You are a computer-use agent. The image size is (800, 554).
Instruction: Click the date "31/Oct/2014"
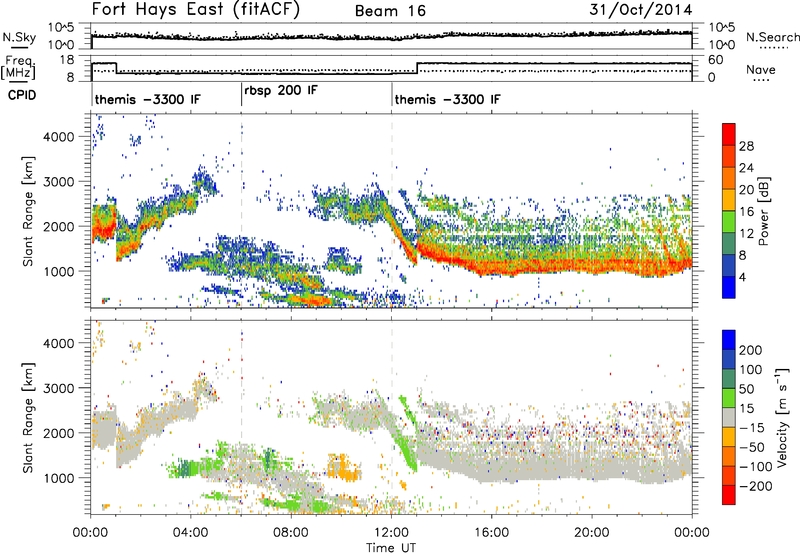[641, 9]
